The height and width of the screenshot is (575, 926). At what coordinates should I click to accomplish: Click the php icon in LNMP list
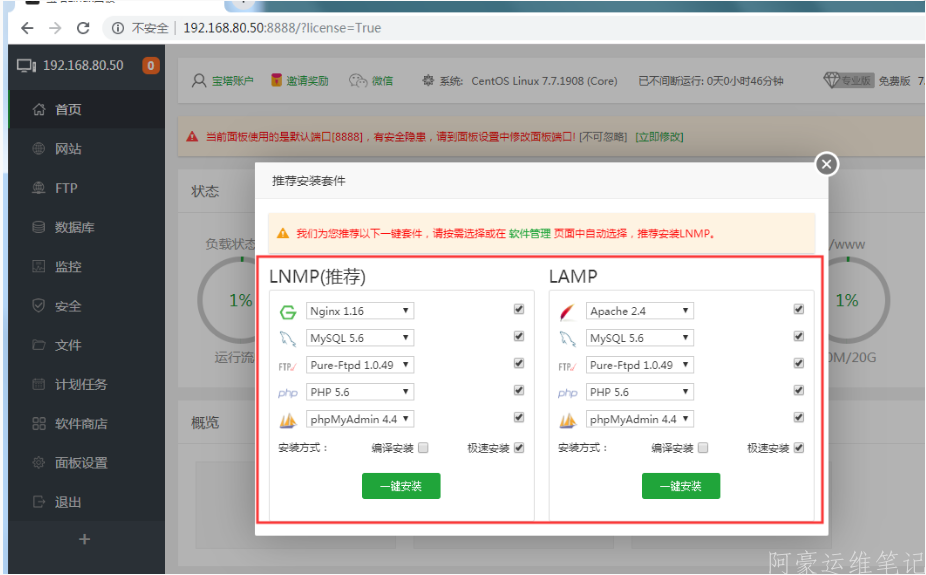[288, 393]
